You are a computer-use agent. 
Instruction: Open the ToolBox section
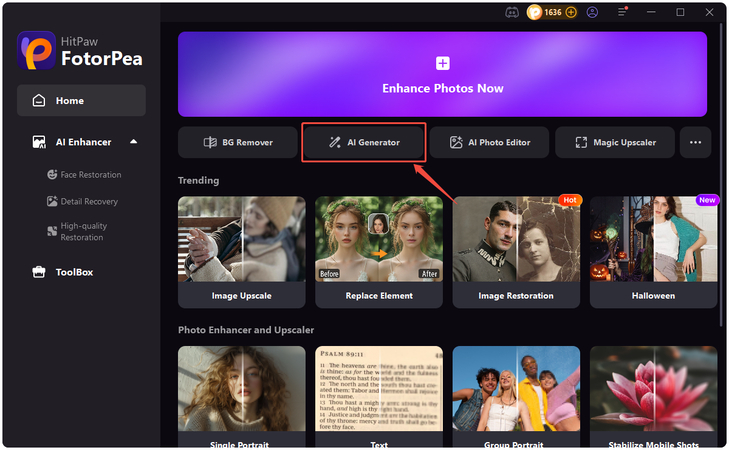click(x=74, y=272)
